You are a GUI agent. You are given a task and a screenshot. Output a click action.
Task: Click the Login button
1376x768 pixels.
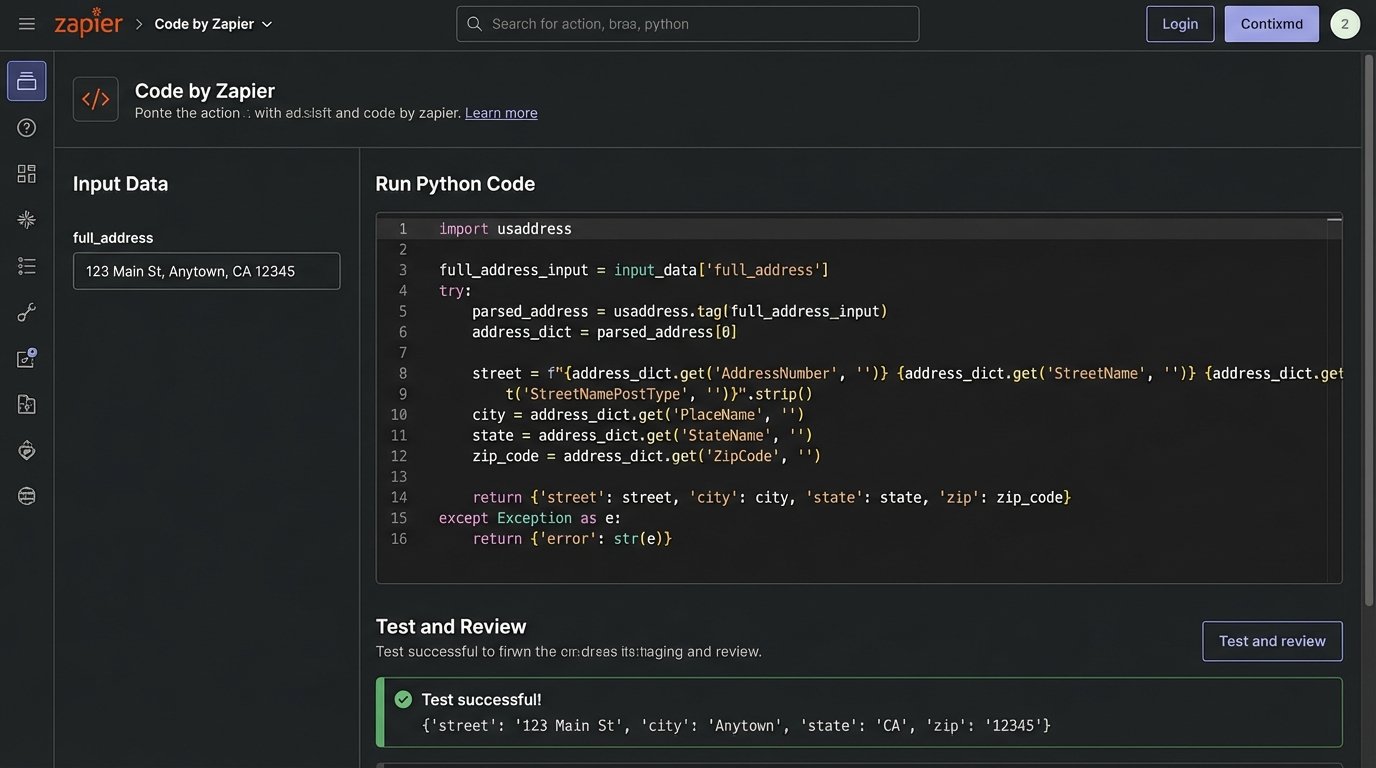[1179, 23]
